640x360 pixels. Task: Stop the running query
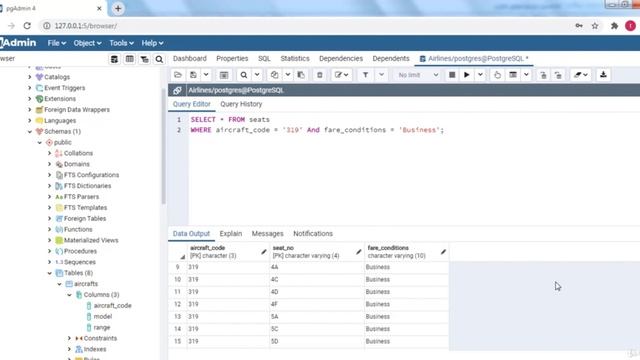click(452, 75)
